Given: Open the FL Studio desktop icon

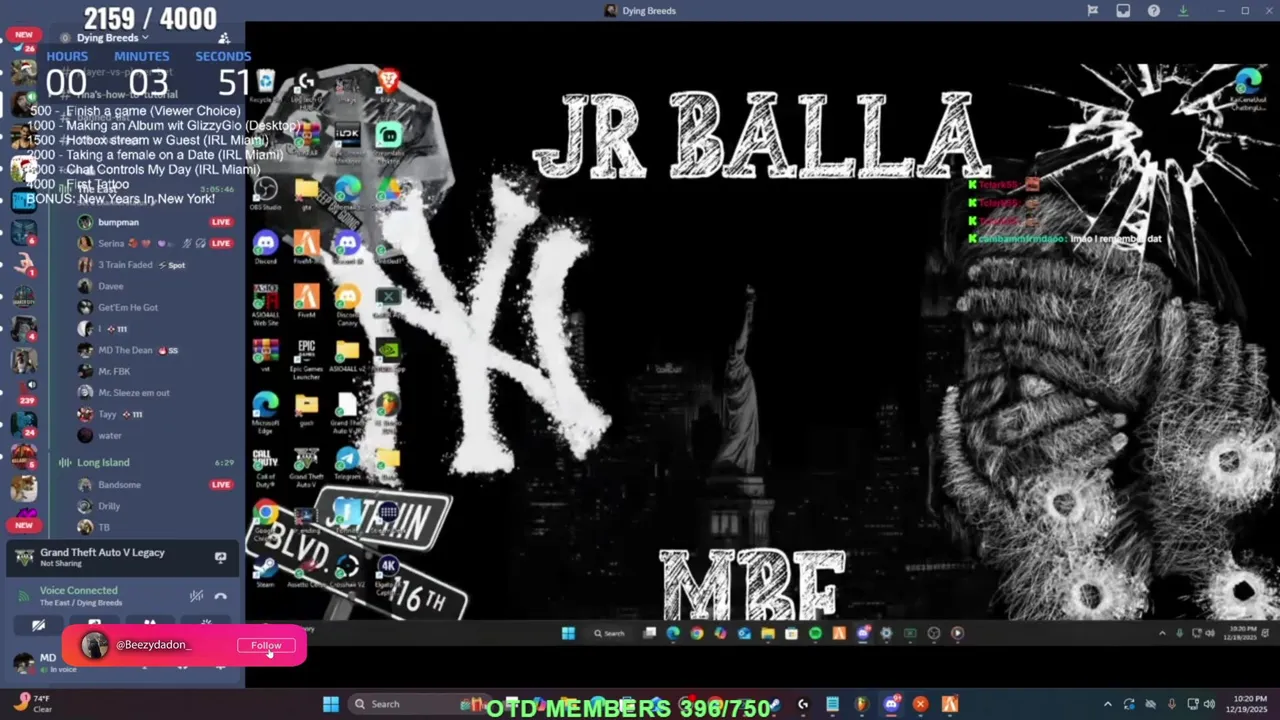Looking at the screenshot, I should click(x=388, y=410).
